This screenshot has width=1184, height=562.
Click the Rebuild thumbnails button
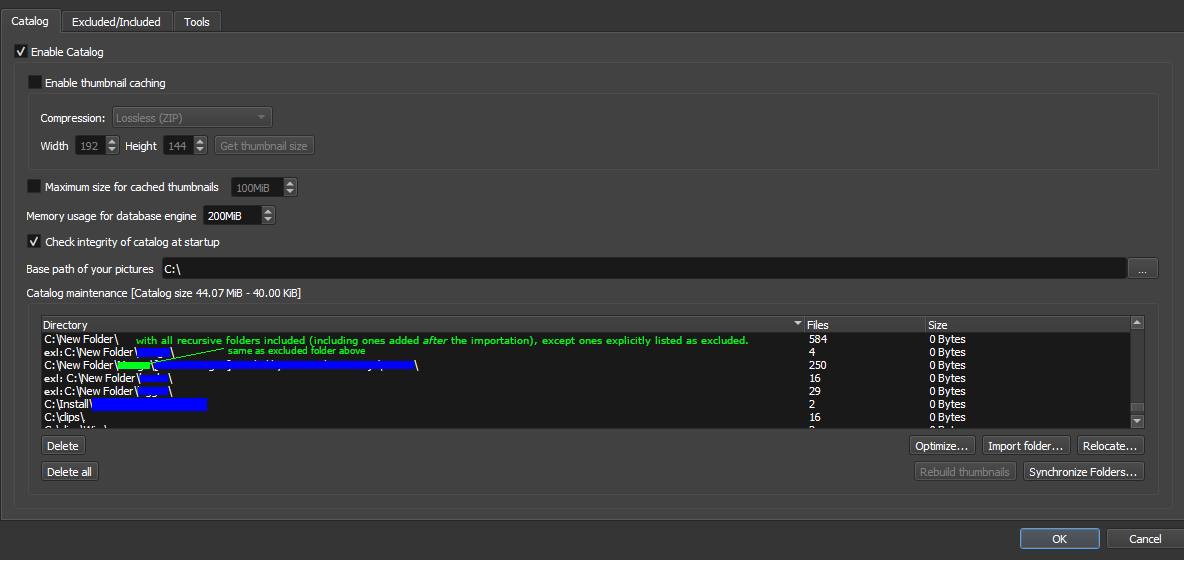point(965,471)
